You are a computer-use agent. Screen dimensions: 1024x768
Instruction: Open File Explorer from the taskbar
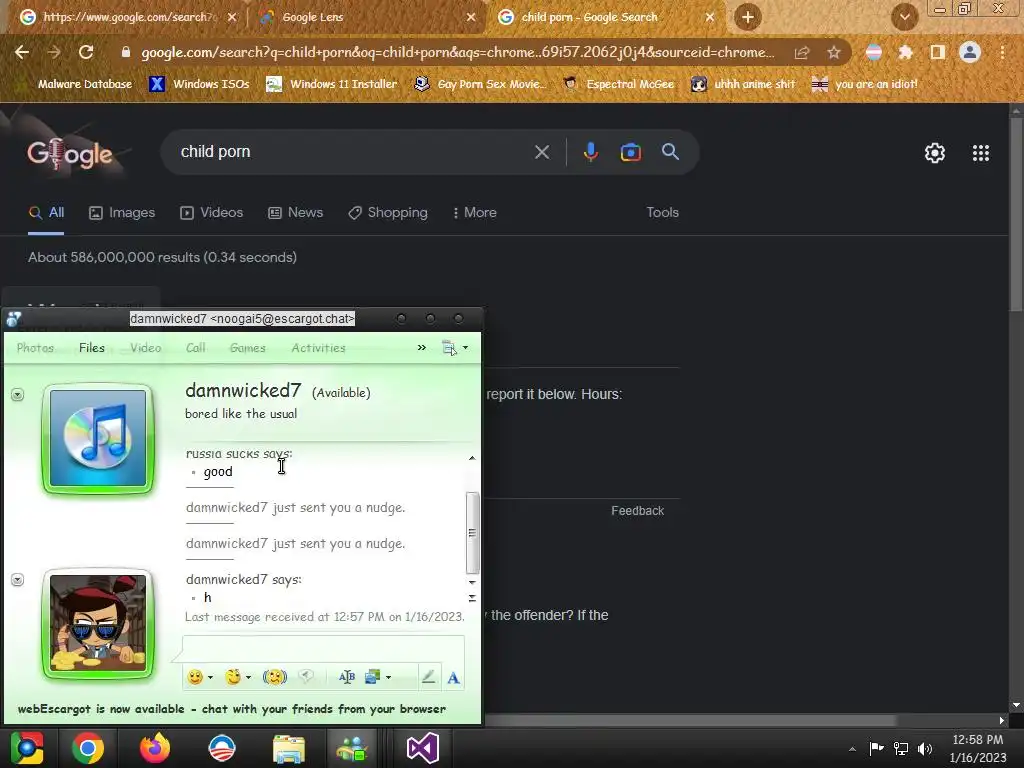(289, 748)
